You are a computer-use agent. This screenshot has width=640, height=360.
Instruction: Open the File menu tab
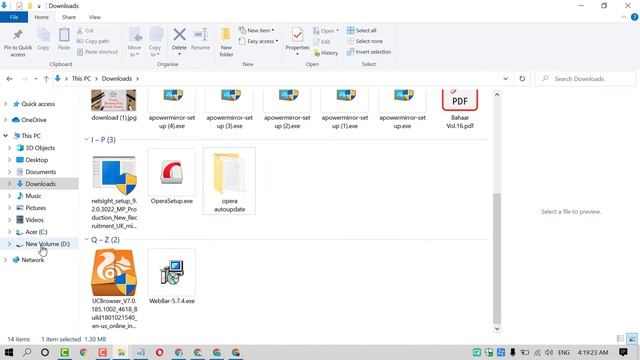coord(14,17)
